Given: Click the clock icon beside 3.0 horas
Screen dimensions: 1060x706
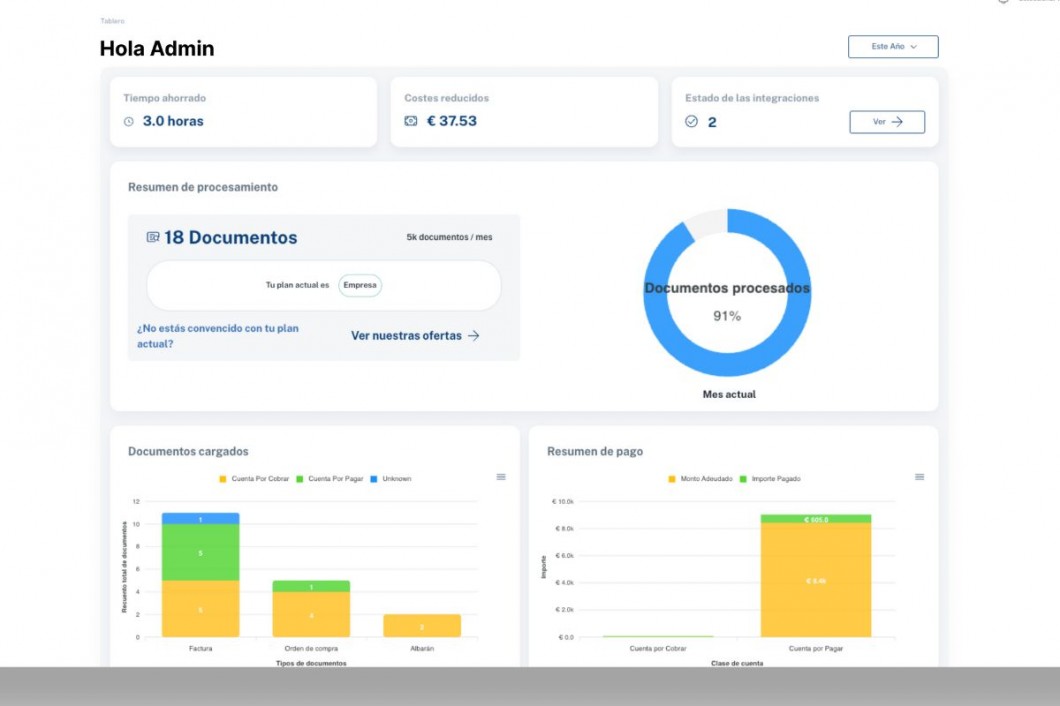Looking at the screenshot, I should tap(128, 122).
